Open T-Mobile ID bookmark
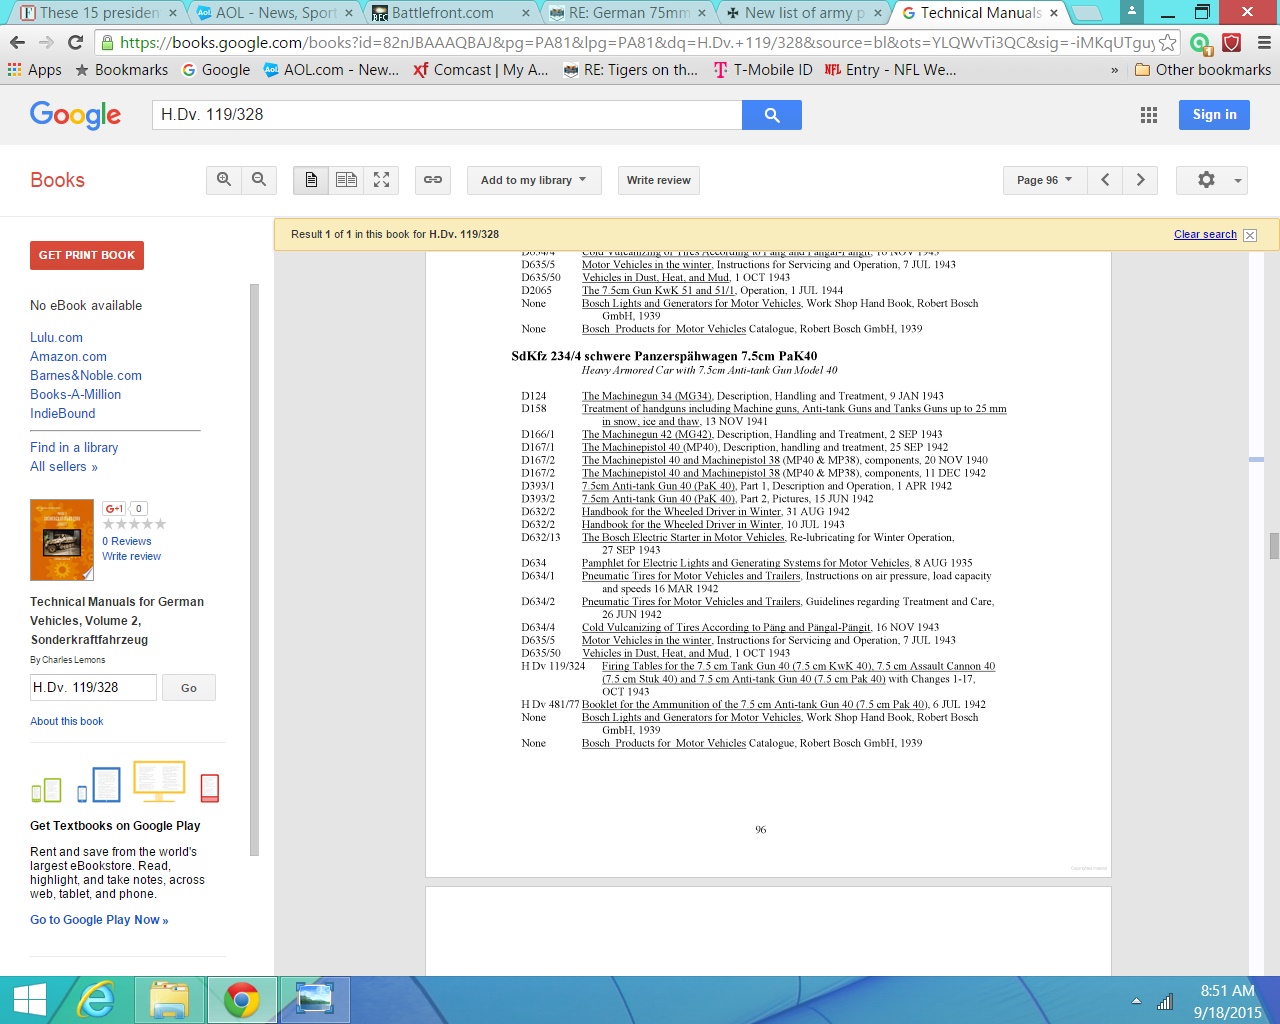This screenshot has height=1024, width=1280. (x=762, y=70)
